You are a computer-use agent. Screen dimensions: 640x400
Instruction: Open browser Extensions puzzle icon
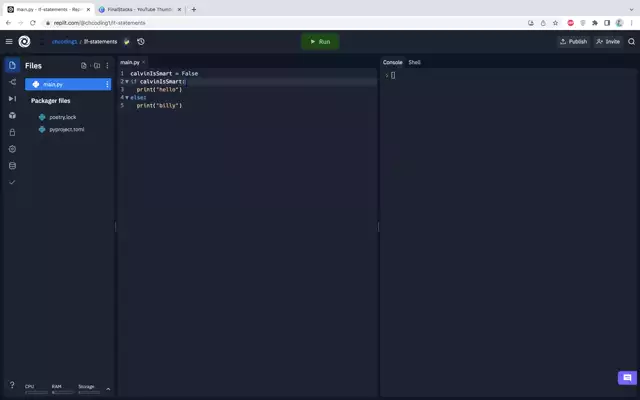click(x=595, y=23)
